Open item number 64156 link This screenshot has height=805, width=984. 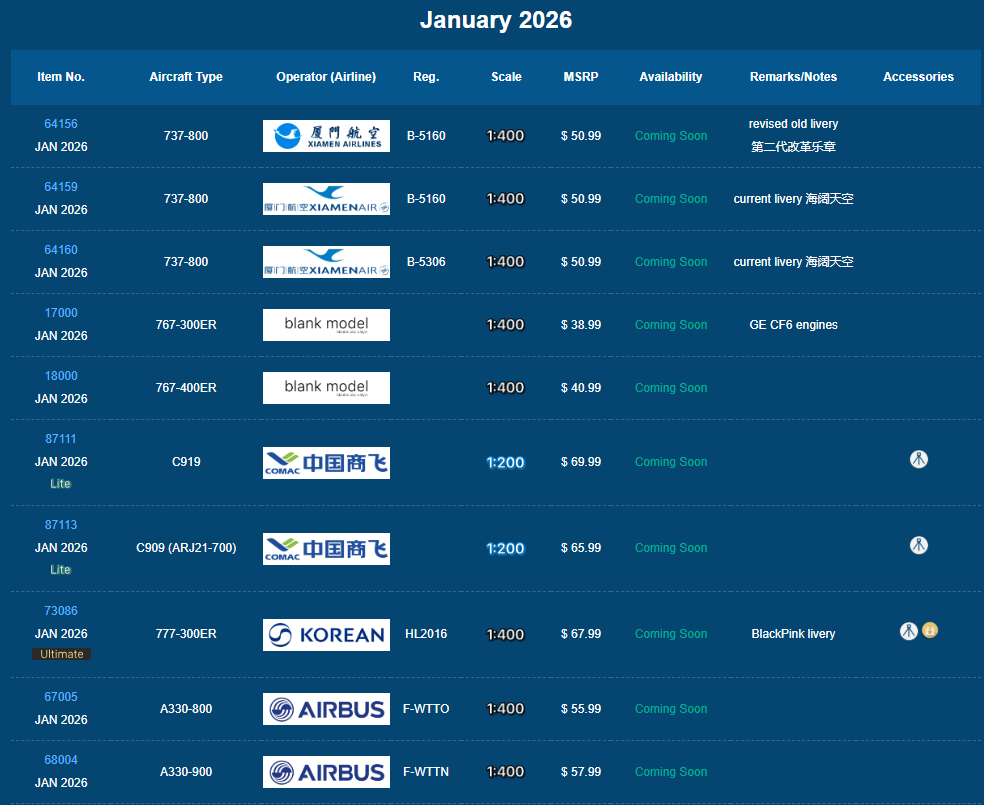tap(61, 124)
